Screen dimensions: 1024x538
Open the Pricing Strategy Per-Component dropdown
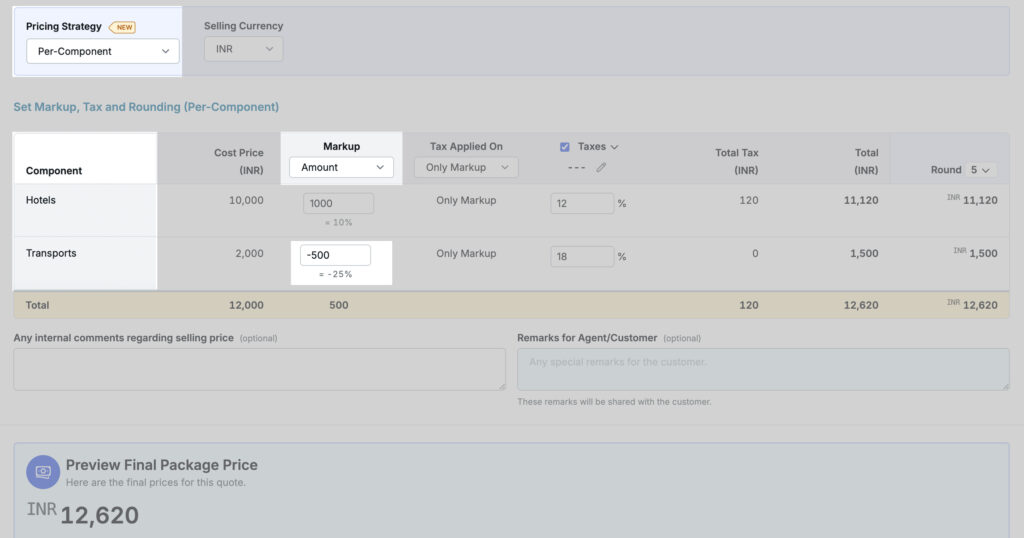[102, 51]
